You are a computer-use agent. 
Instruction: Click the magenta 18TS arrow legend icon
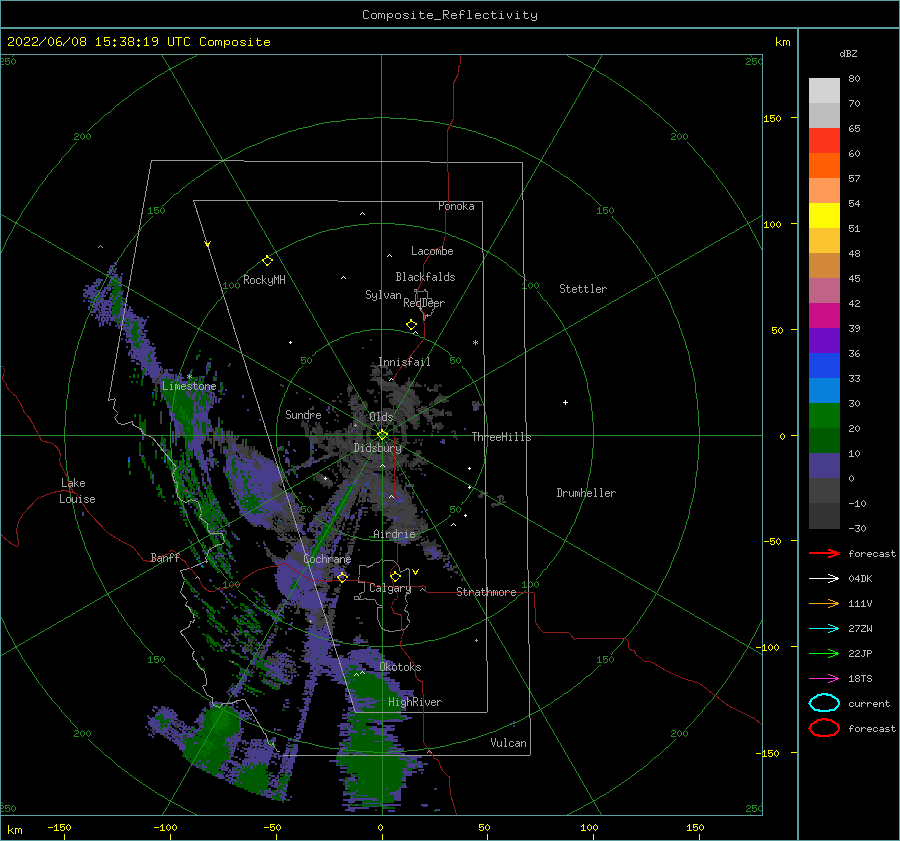pos(824,679)
